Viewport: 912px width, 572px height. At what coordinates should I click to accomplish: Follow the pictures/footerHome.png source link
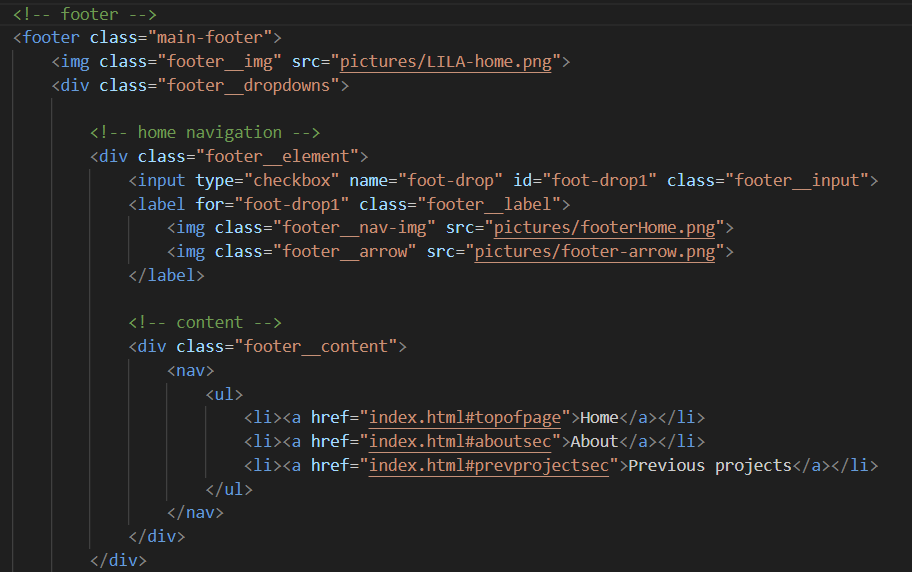coord(604,228)
